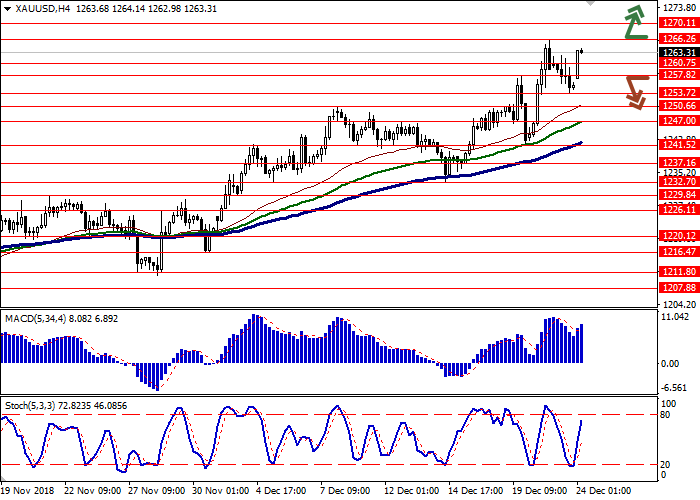Viewport: 700px width, 500px height.
Task: Select the 1250.66 price level label
Action: click(x=677, y=105)
